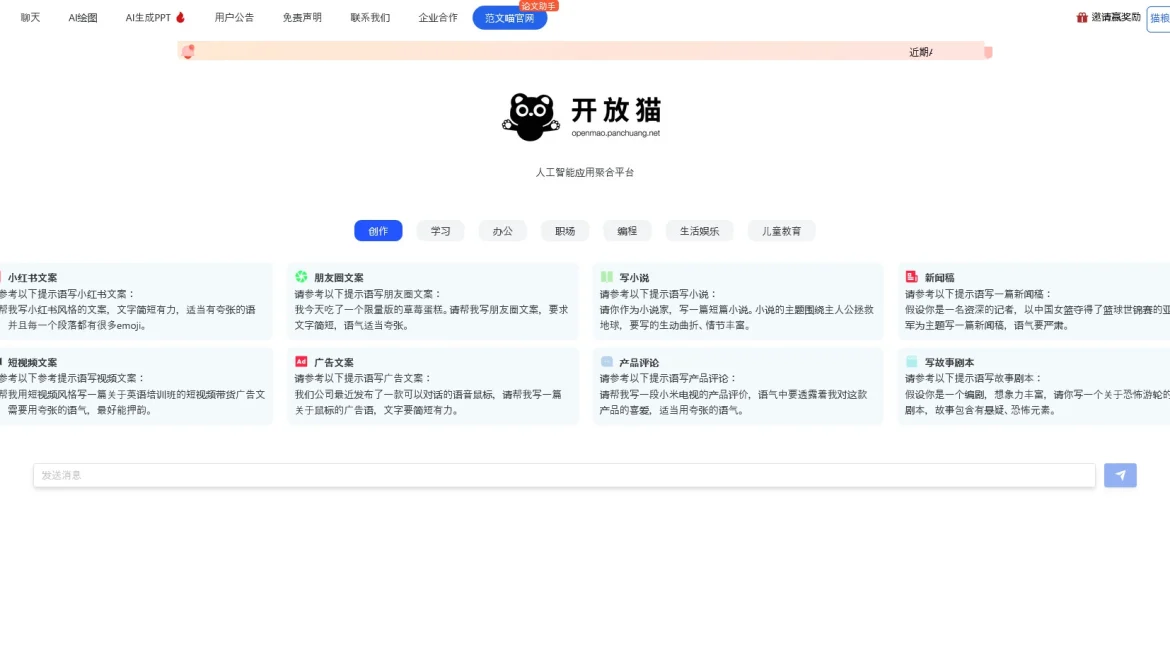Screen dimensions: 1170x650
Task: Click the 猫粮 button at top right
Action: click(1159, 18)
